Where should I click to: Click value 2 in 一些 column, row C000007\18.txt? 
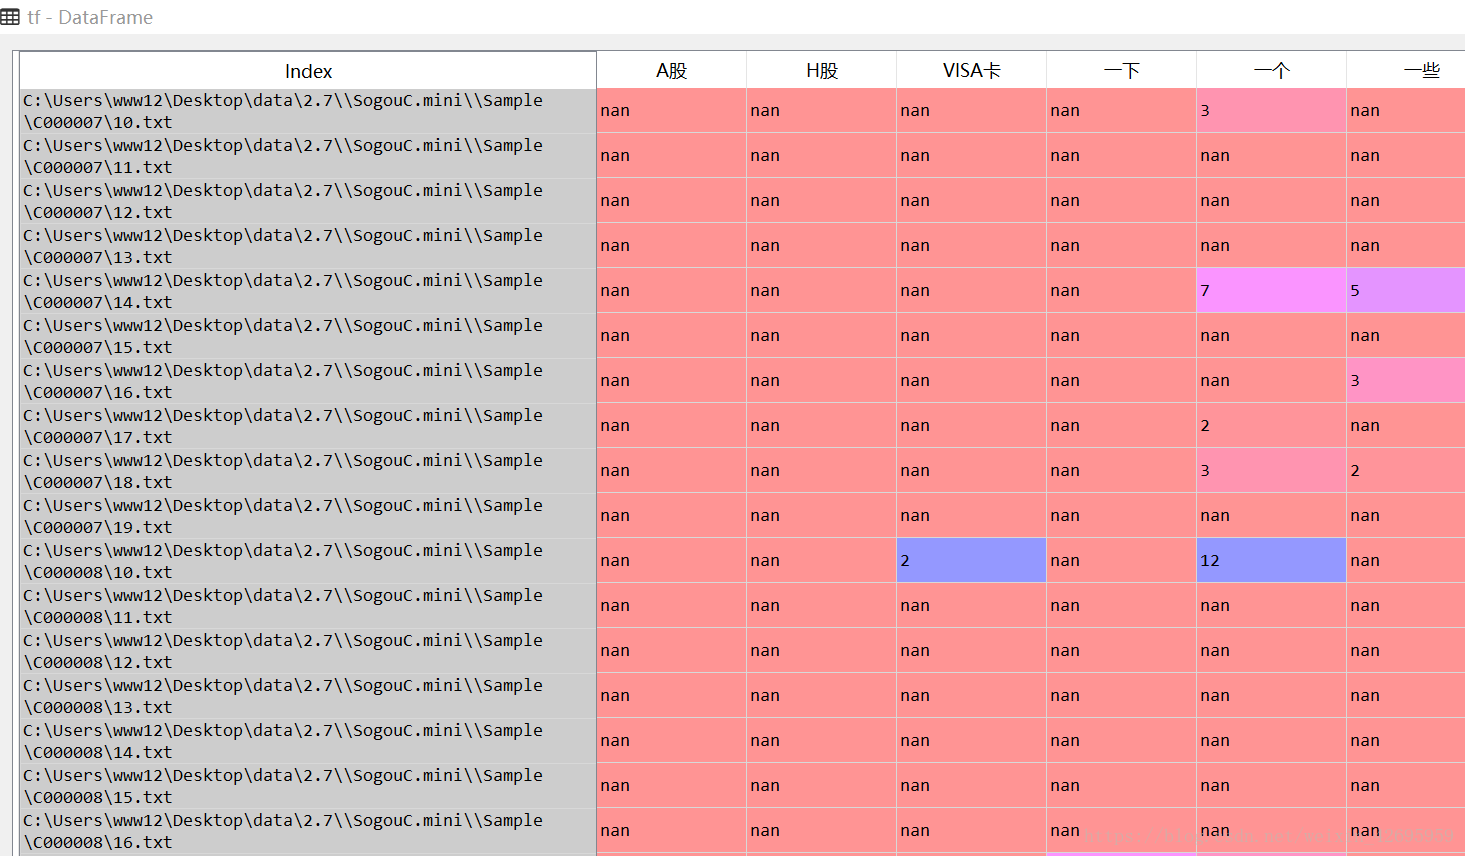[x=1406, y=471]
